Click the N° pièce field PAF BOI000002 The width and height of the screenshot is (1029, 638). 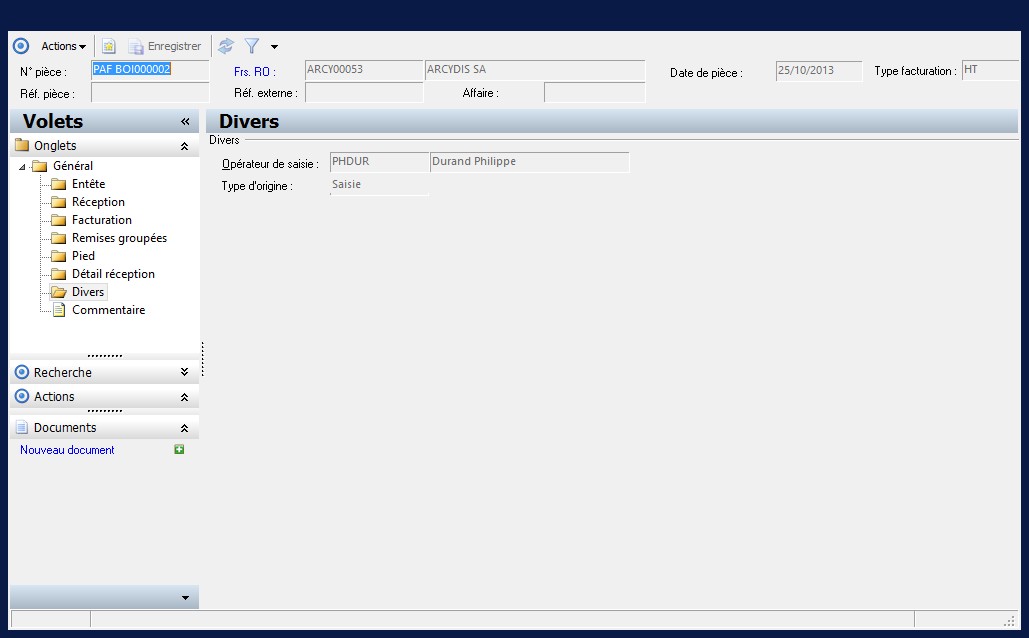tap(150, 70)
